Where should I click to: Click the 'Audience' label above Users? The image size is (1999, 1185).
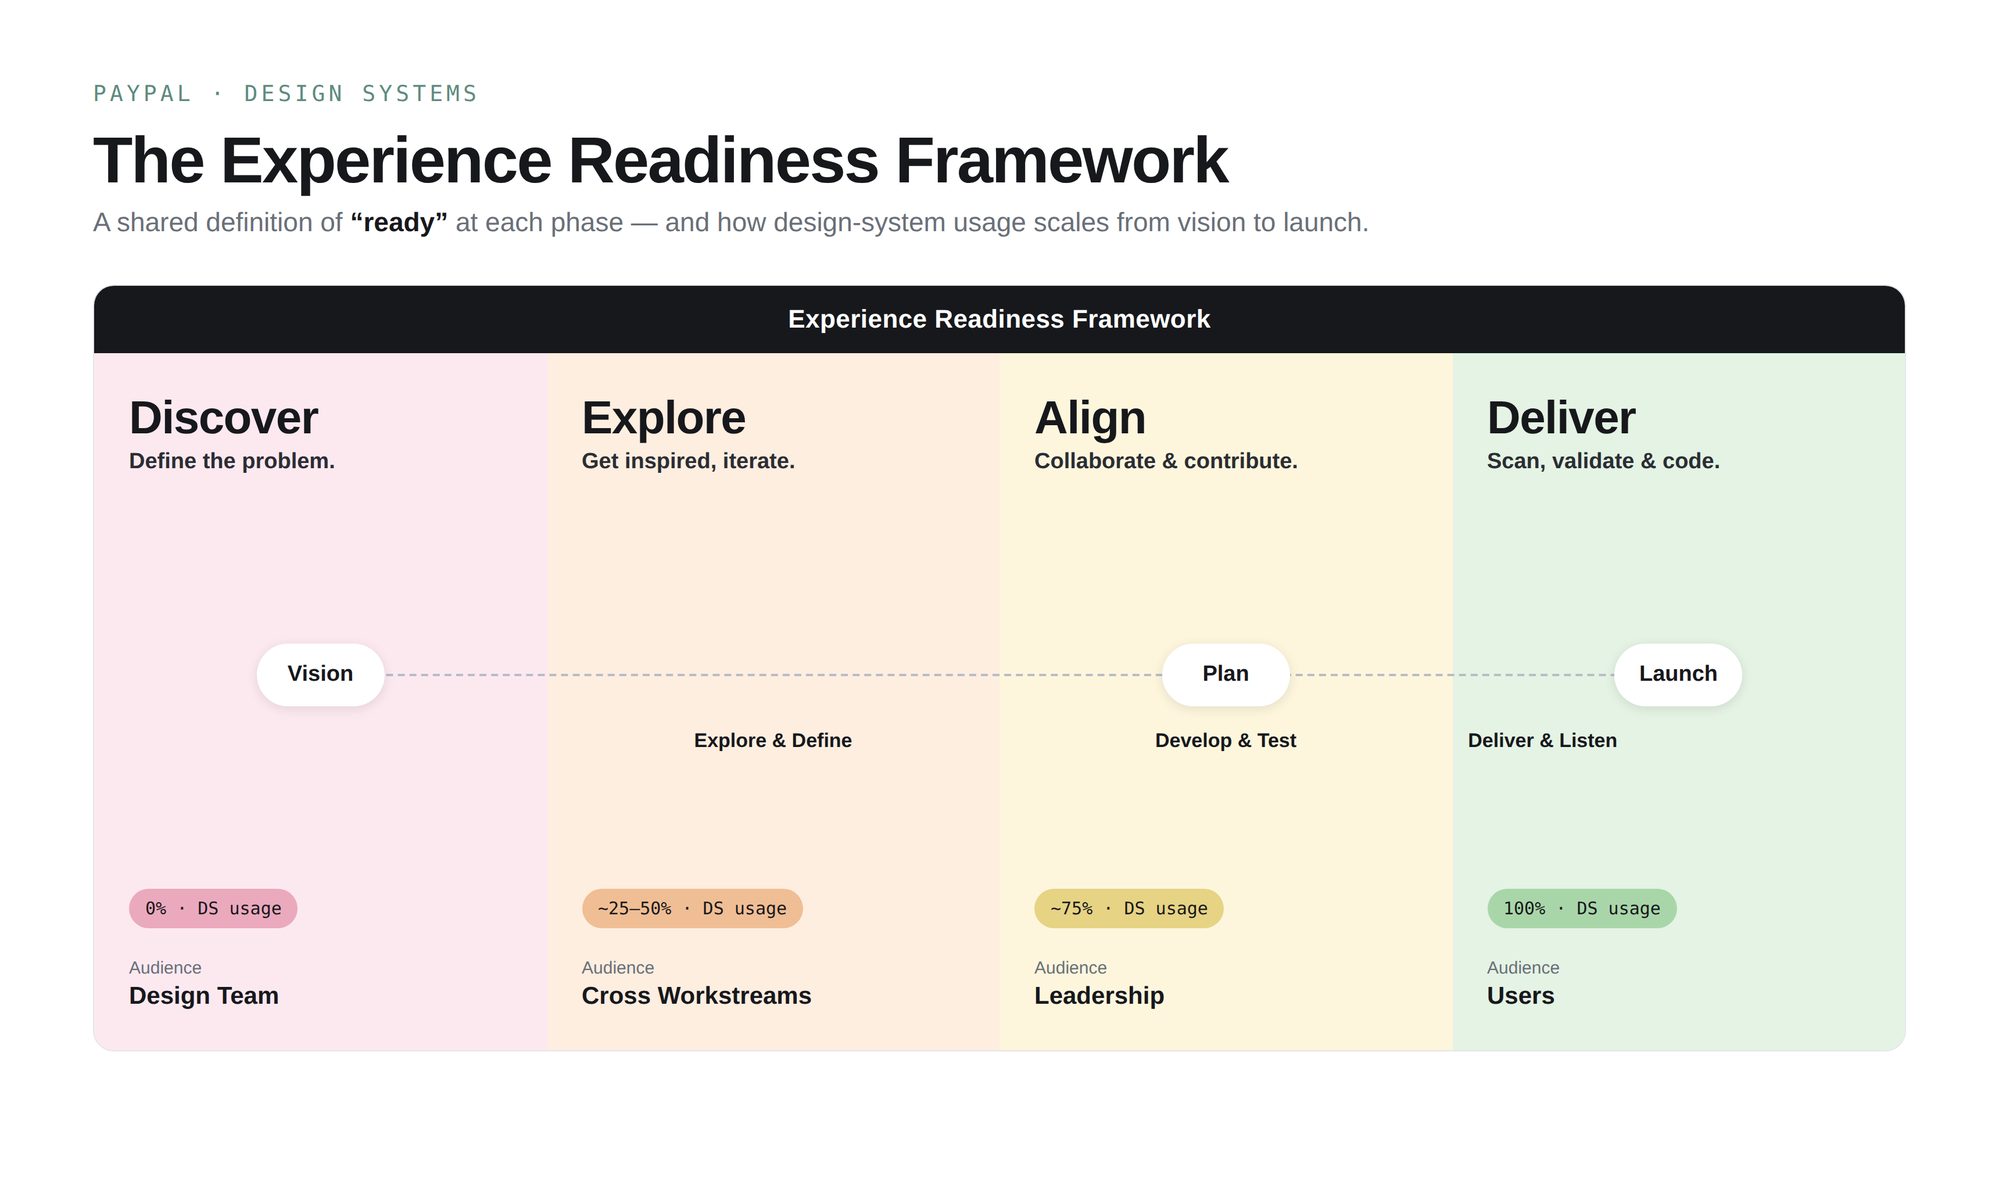tap(1523, 967)
